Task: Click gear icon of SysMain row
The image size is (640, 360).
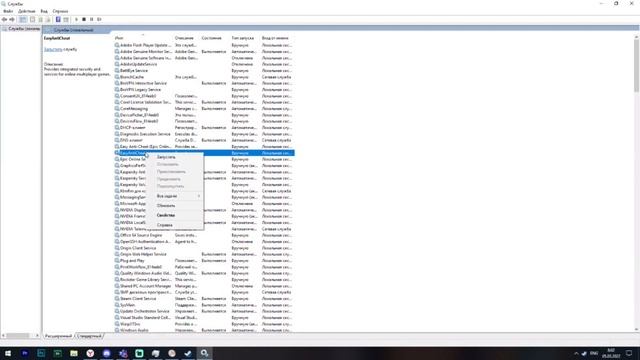Action: [x=117, y=305]
